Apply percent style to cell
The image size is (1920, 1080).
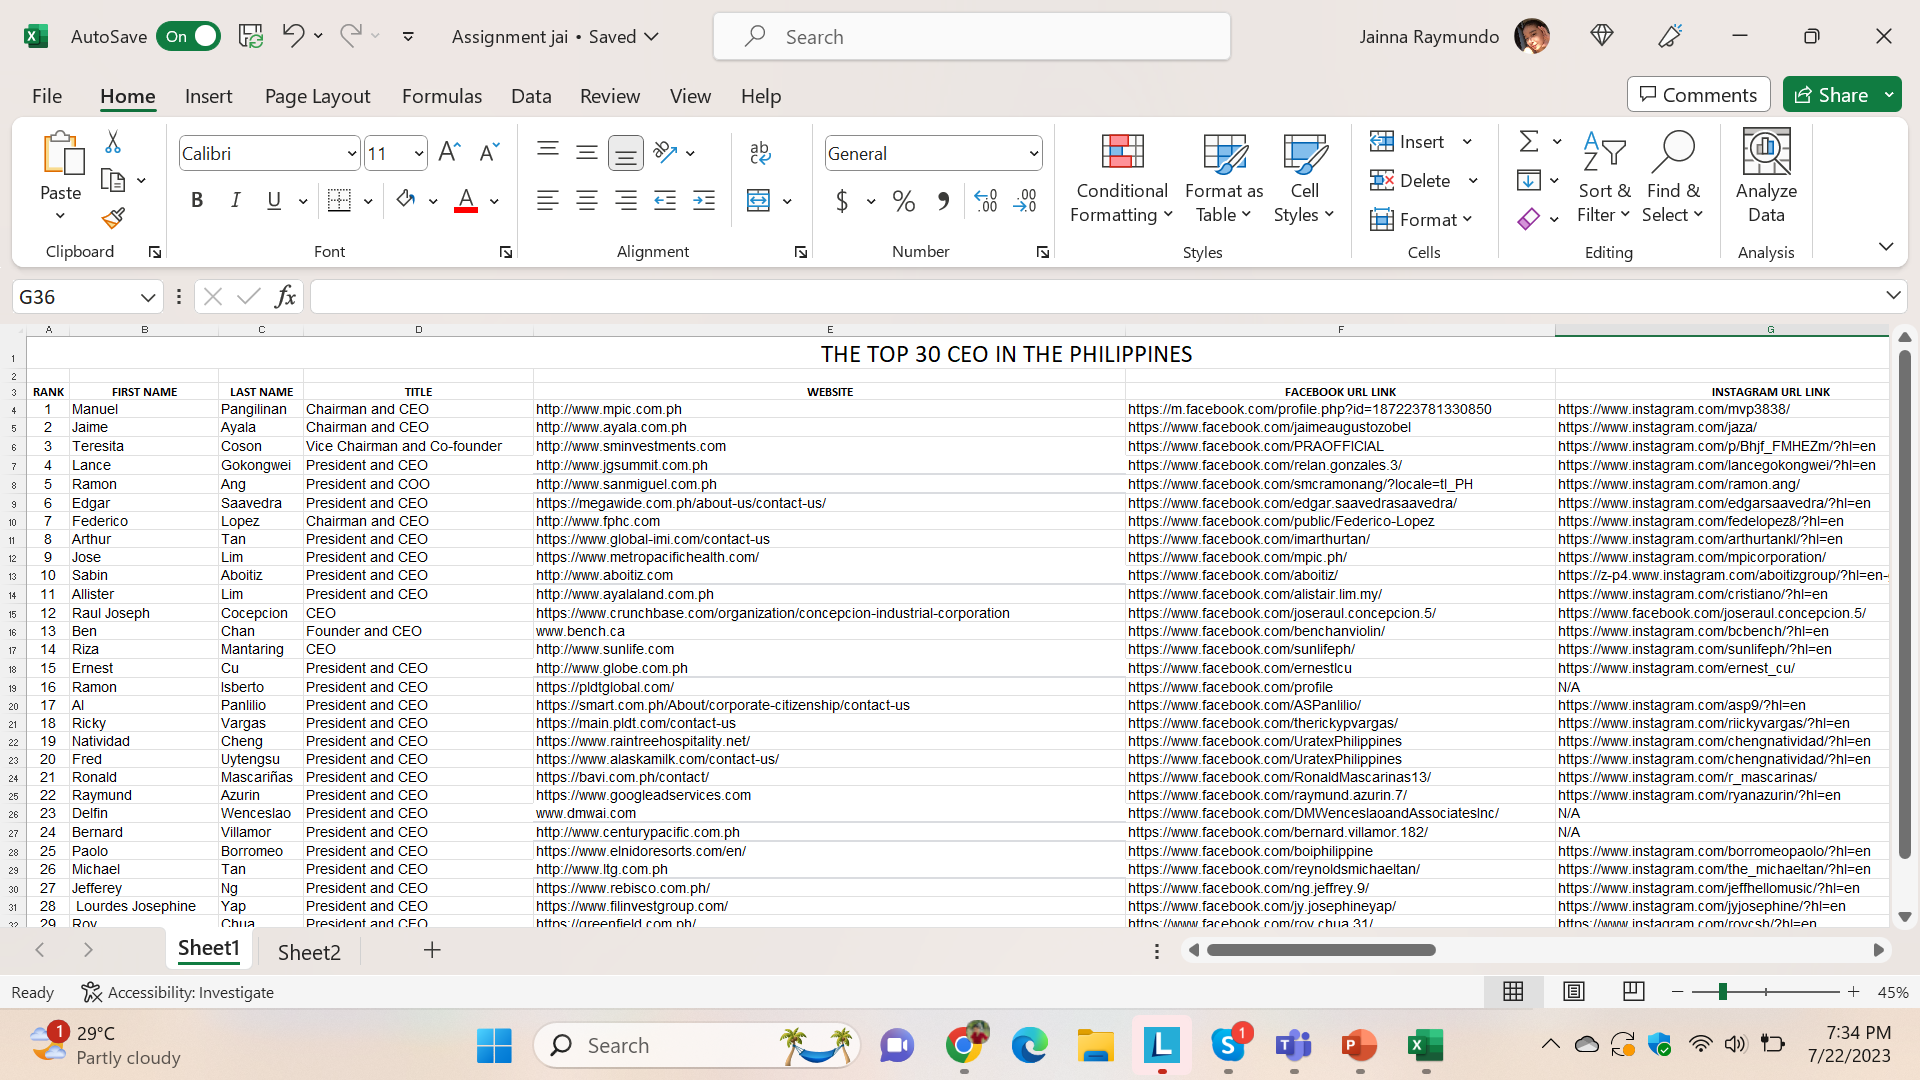tap(904, 201)
